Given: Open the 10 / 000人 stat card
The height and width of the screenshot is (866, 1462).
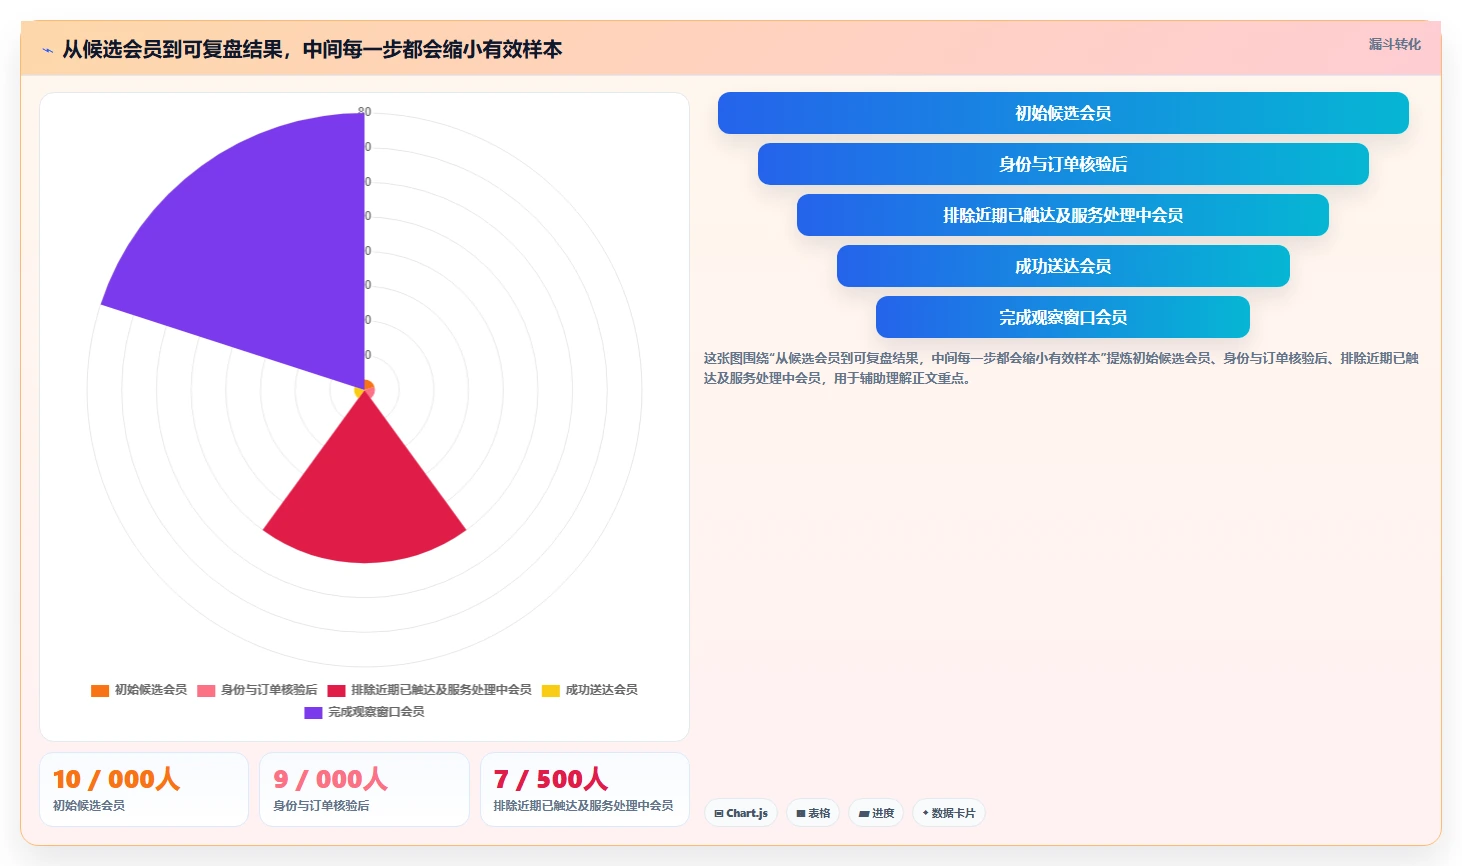Looking at the screenshot, I should [144, 790].
